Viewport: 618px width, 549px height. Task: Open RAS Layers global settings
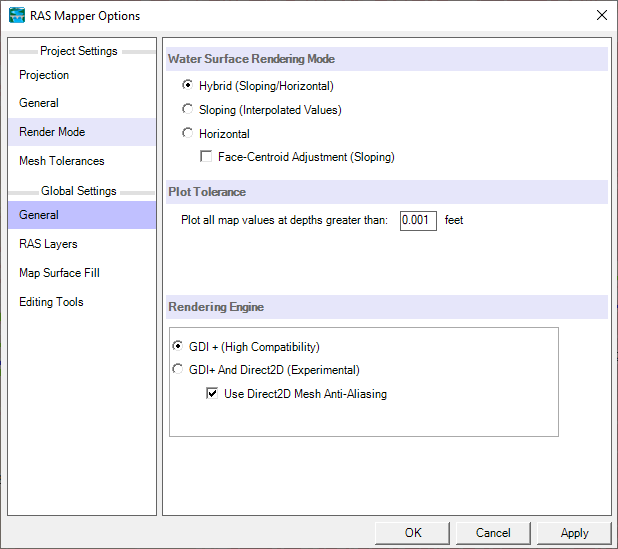(x=82, y=244)
